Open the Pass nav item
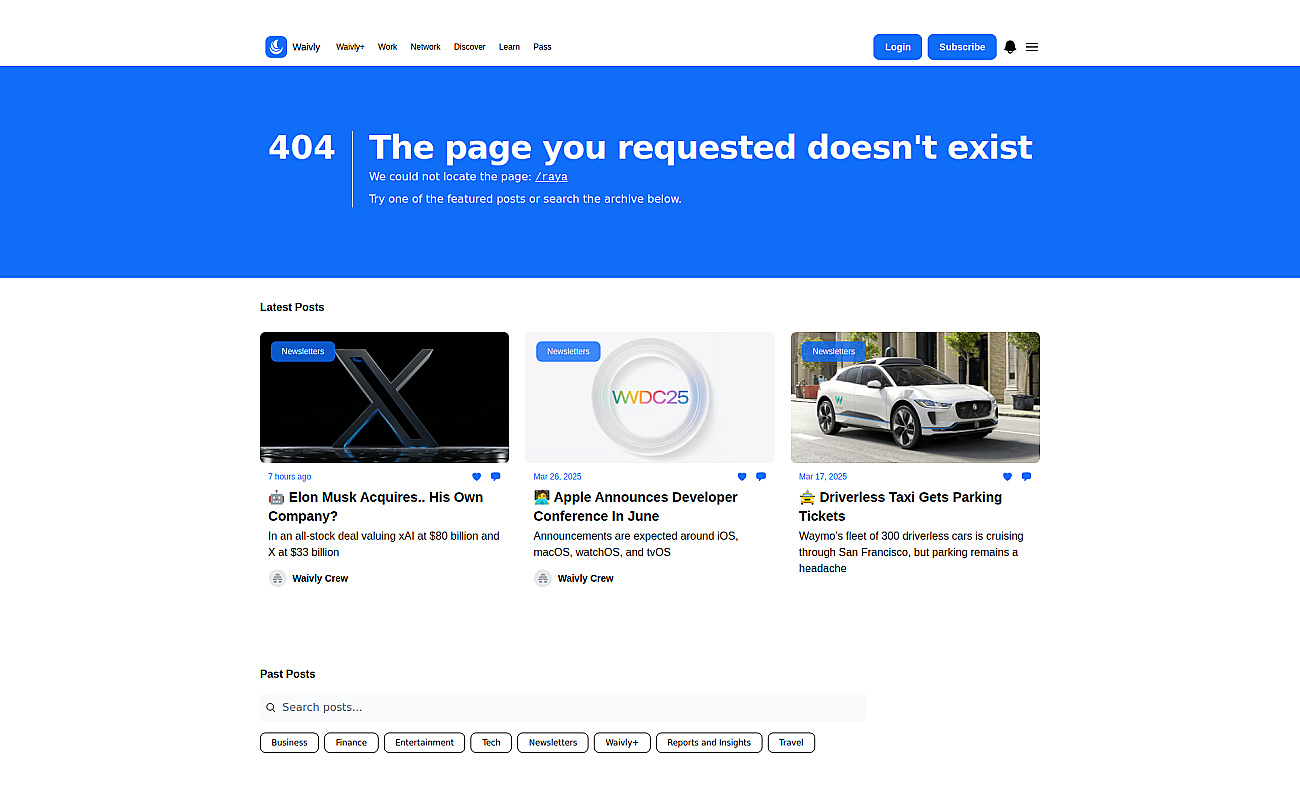 (x=542, y=47)
